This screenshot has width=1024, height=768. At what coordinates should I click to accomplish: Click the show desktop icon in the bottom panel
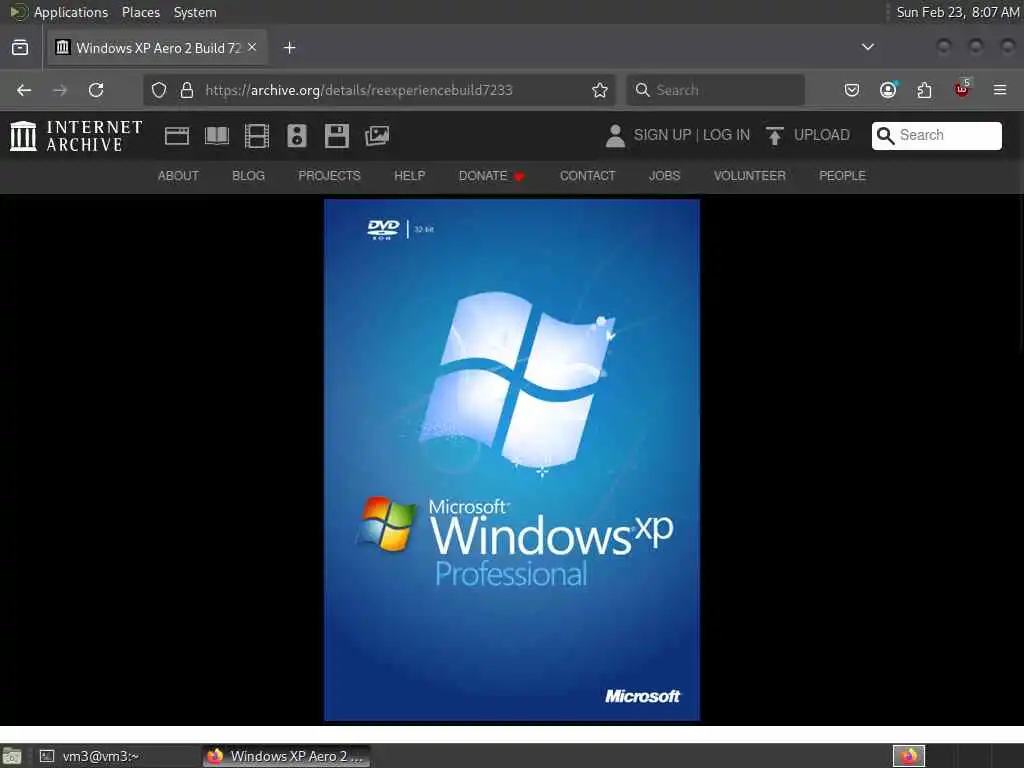pyautogui.click(x=11, y=756)
